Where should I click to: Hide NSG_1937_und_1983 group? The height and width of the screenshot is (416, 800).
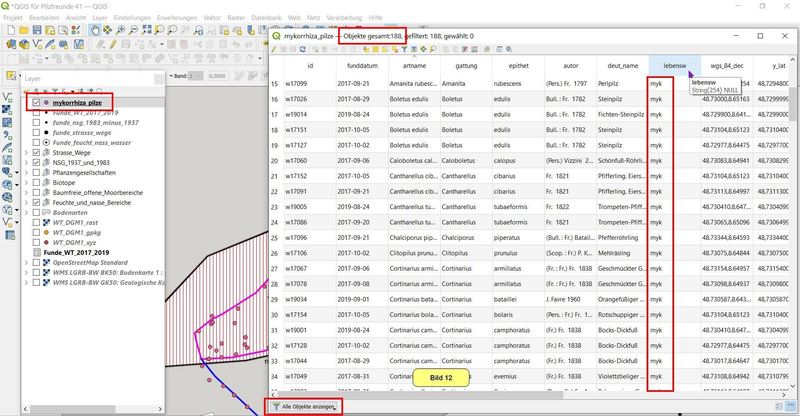coord(36,162)
